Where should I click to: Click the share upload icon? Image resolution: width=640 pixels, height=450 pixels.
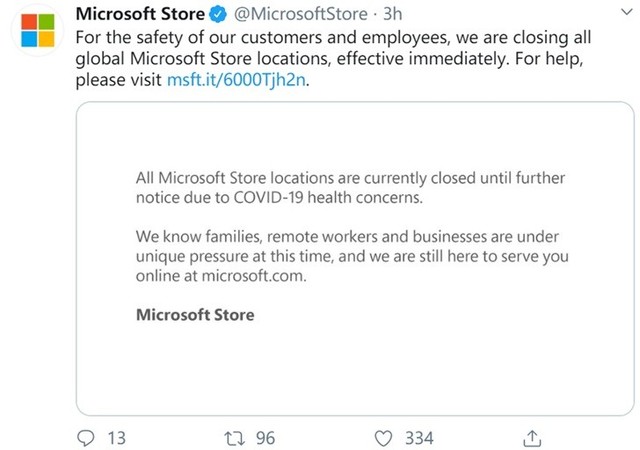tap(532, 438)
